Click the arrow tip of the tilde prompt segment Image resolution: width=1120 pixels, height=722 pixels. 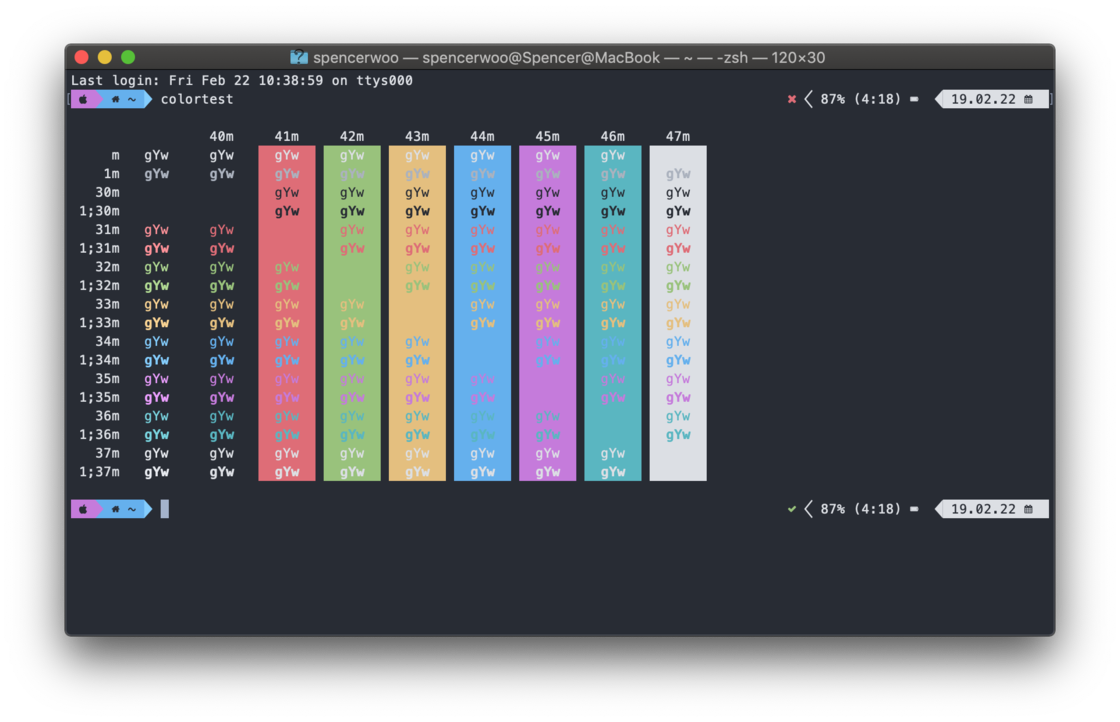148,99
